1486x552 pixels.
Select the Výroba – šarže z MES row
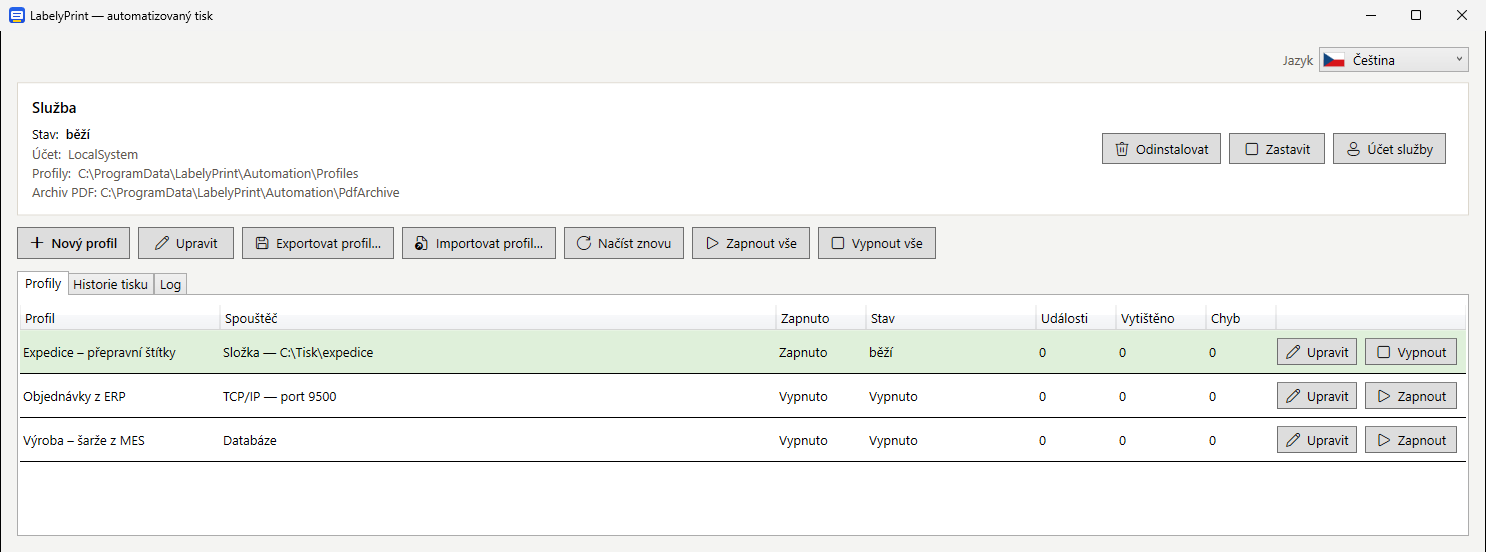[742, 440]
